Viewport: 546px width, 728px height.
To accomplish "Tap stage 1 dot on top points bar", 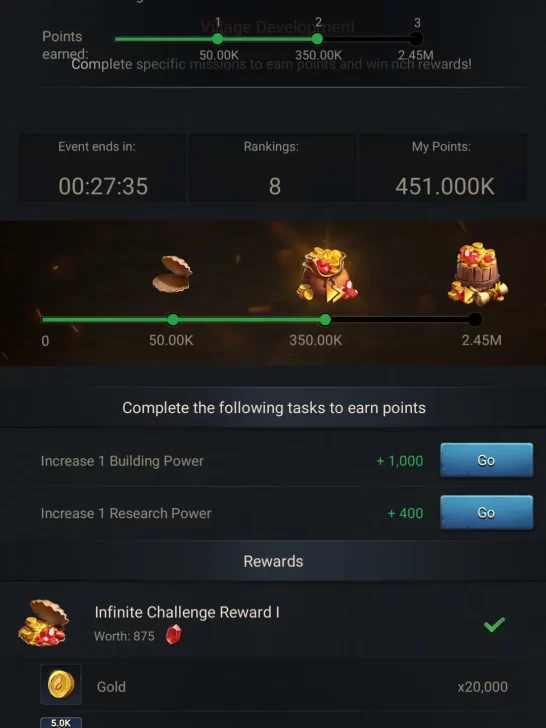I will (x=217, y=39).
